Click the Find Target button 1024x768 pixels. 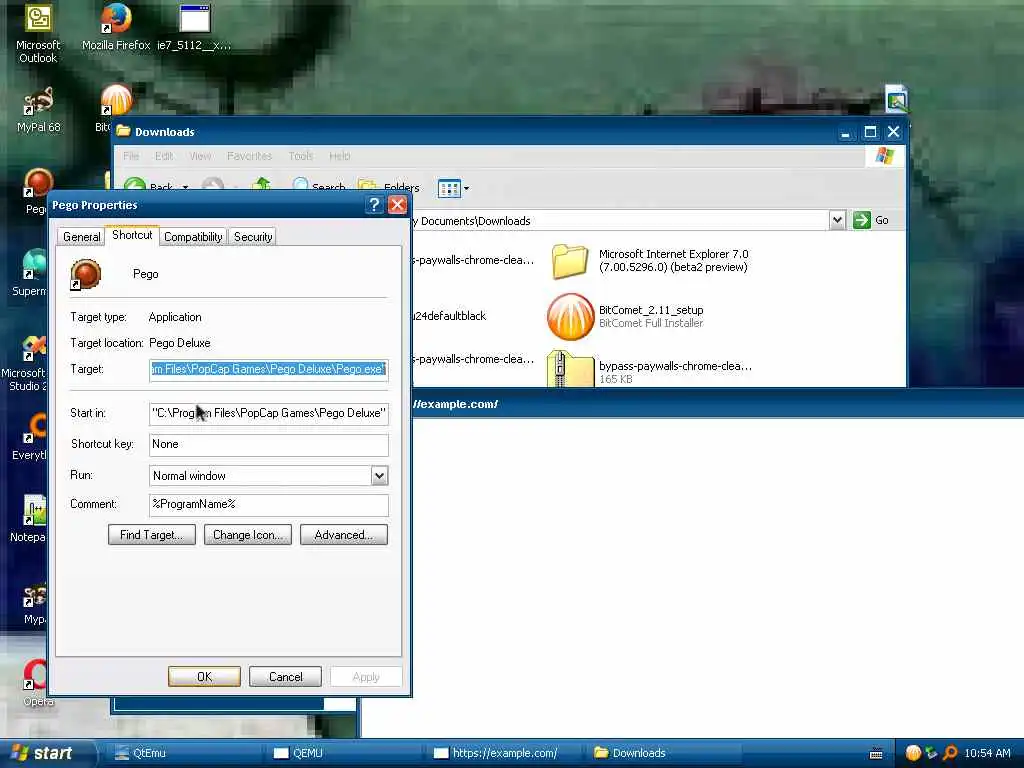tap(152, 535)
